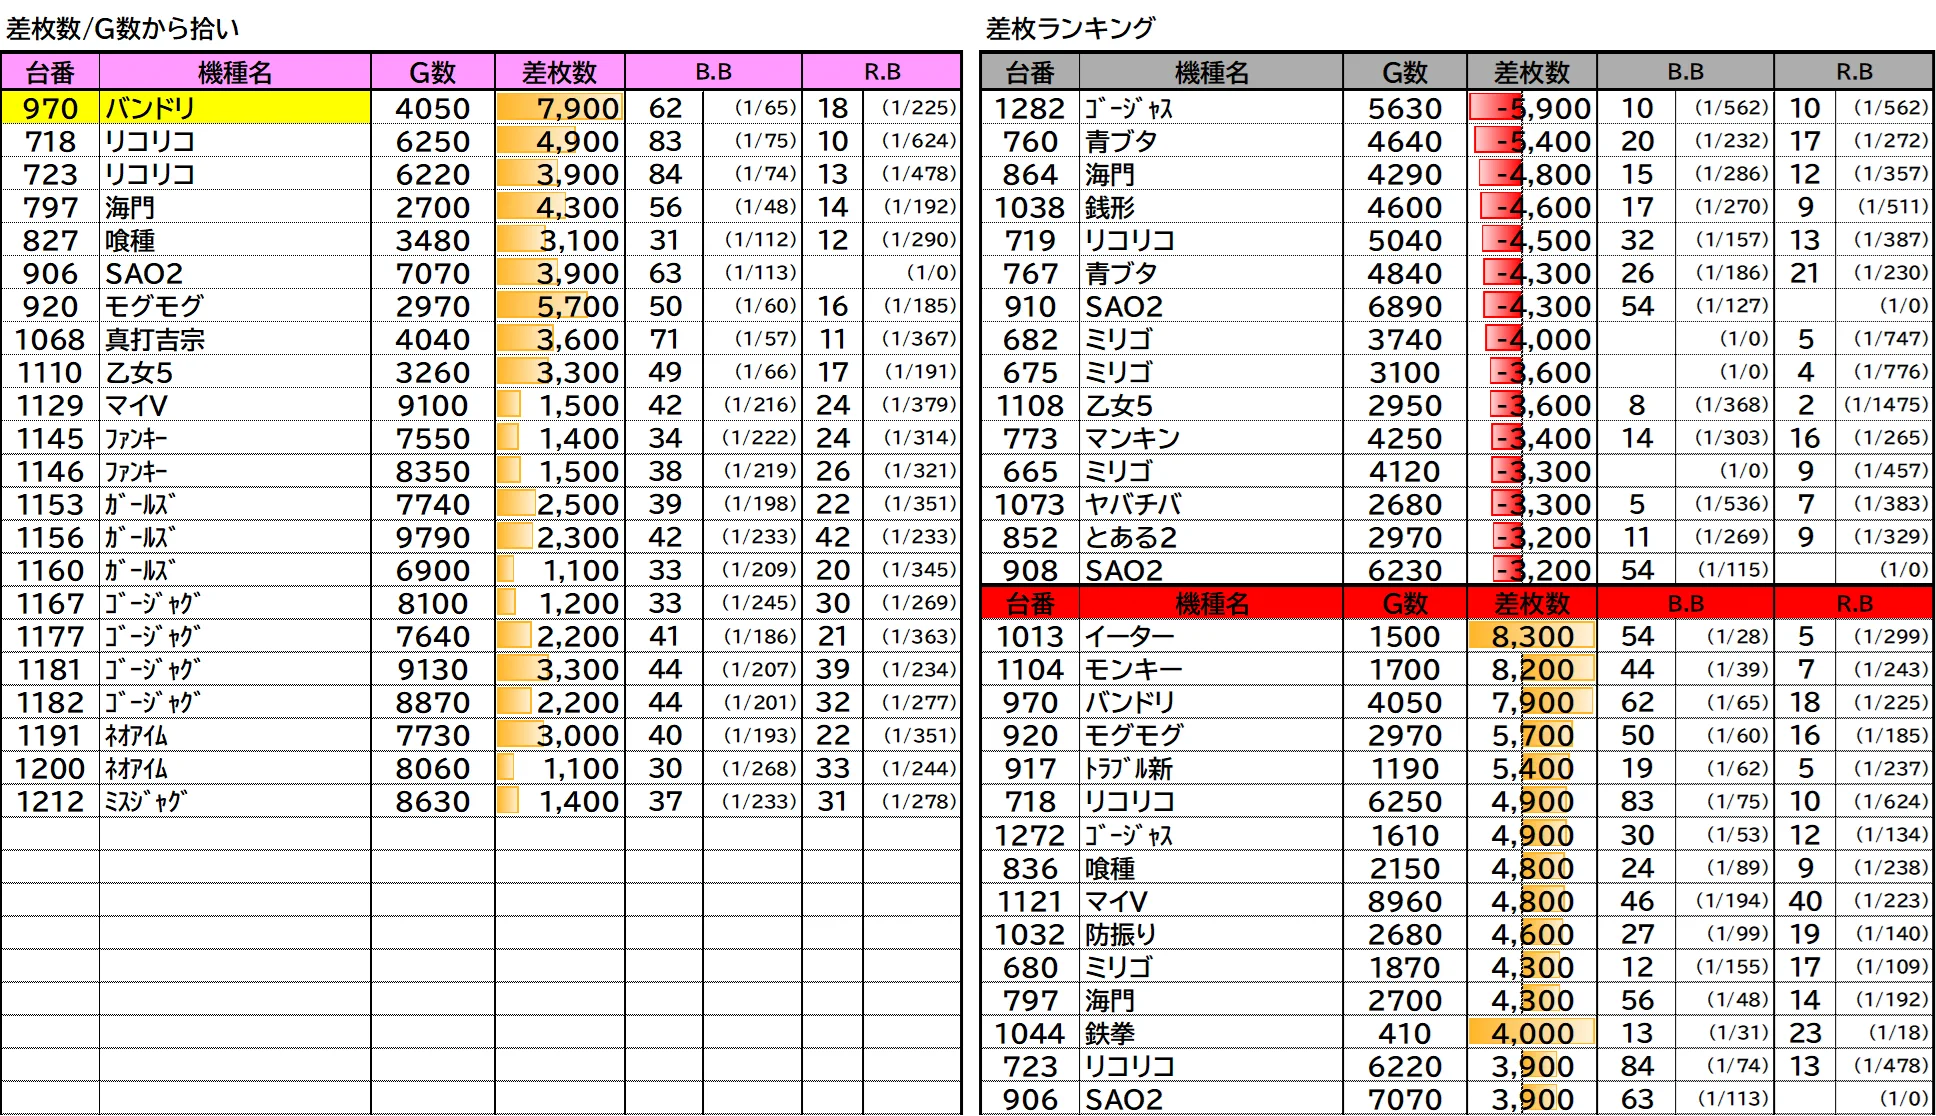
Task: Select G数 value 410
Action: (x=1404, y=1033)
